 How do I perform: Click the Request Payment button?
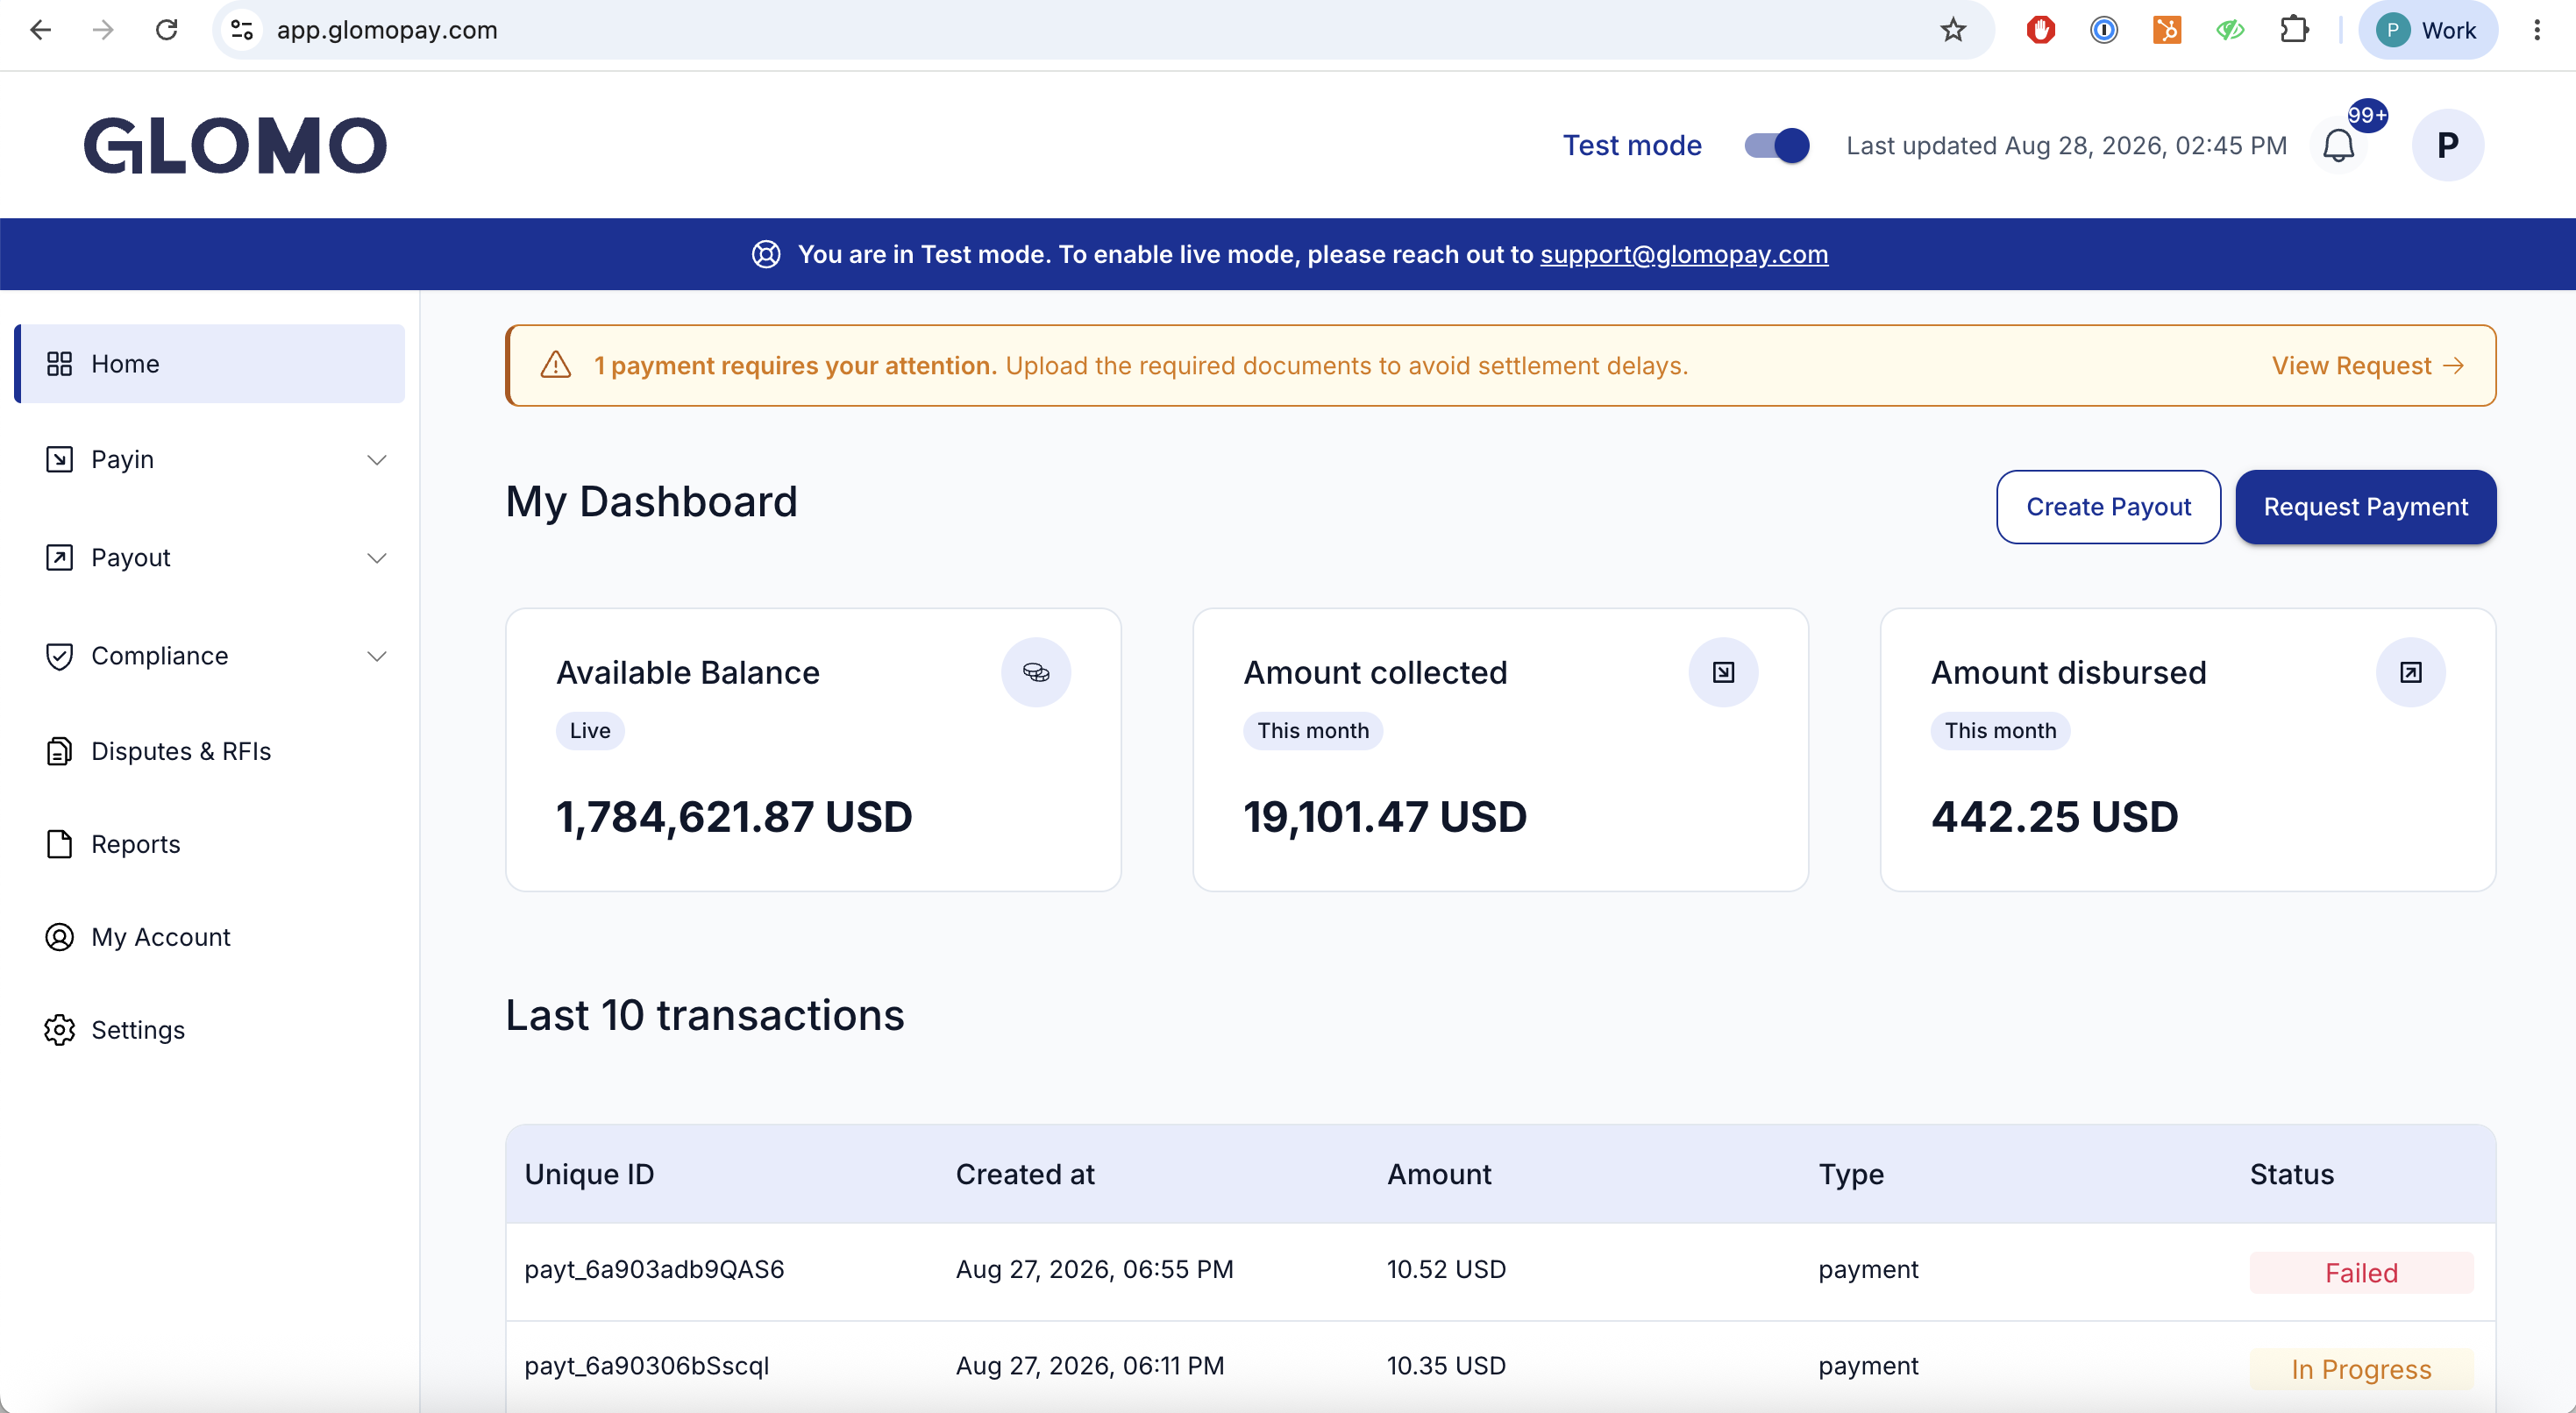coord(2366,507)
